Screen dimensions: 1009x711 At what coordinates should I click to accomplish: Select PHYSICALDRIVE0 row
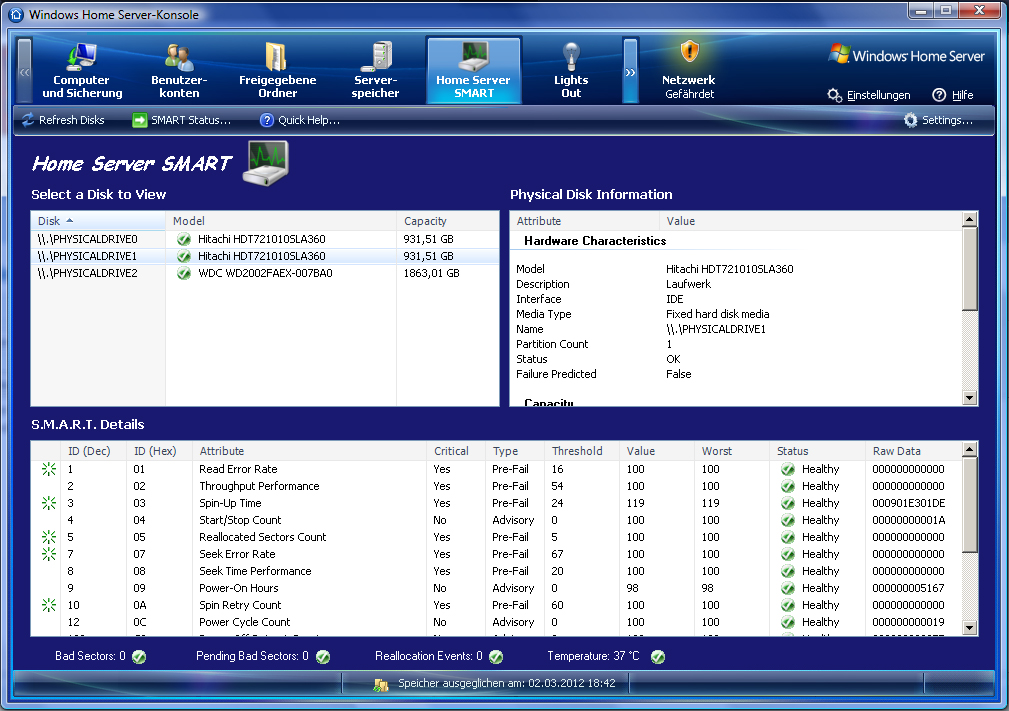point(264,239)
